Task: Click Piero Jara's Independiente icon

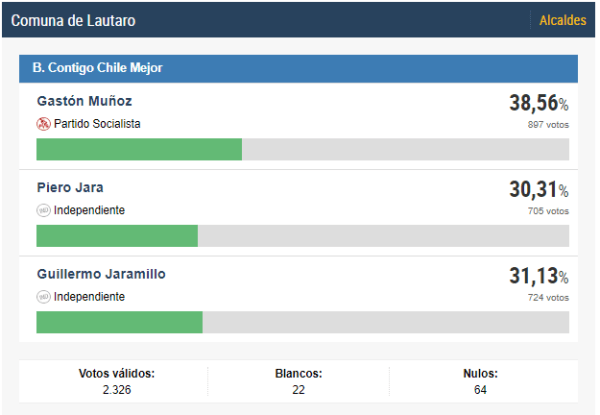Action: (43, 210)
